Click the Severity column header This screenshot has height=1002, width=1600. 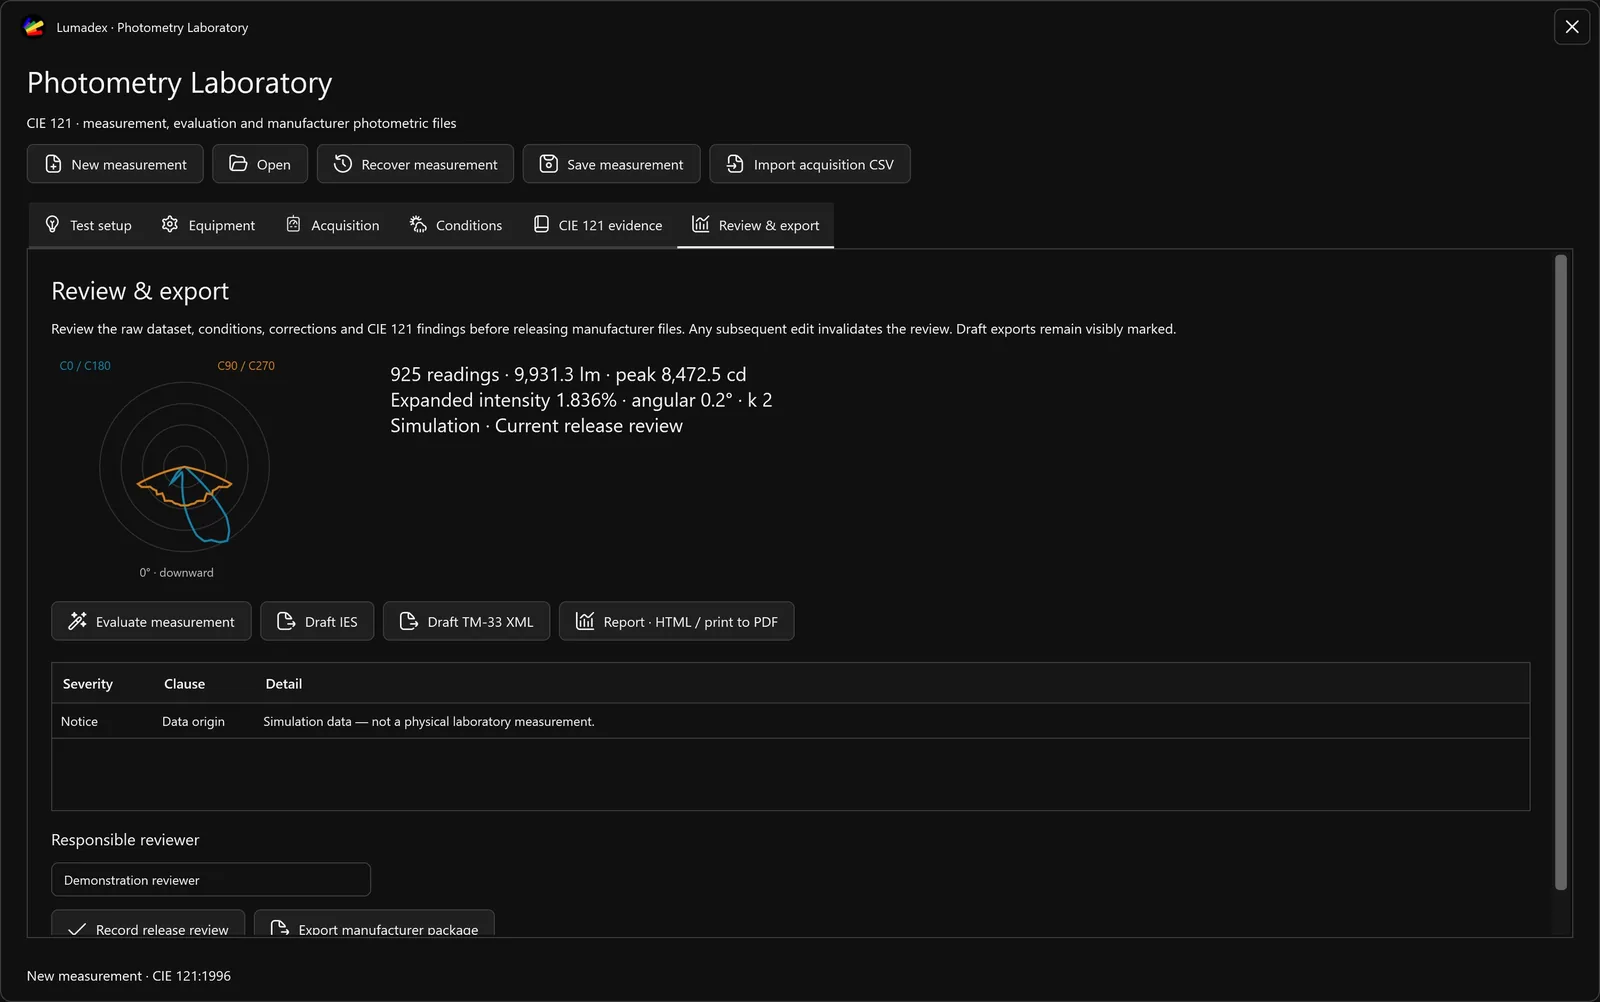88,684
